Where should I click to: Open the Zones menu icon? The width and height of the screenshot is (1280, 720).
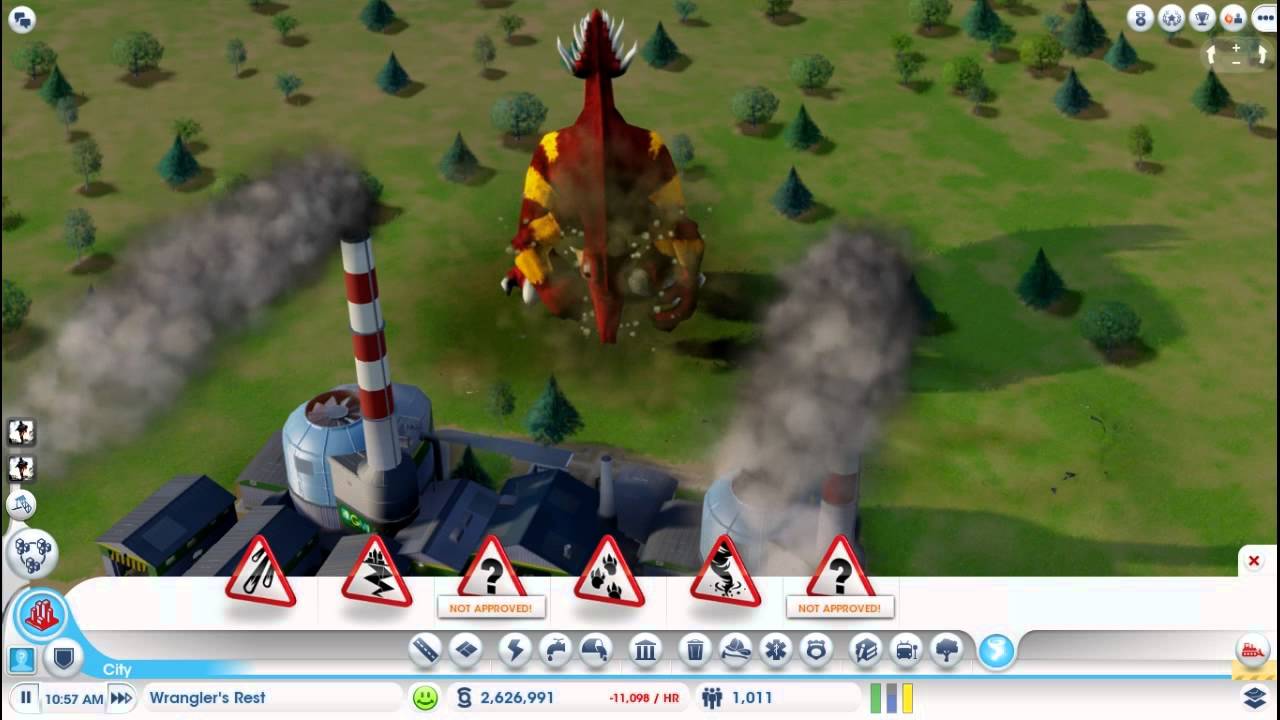[467, 651]
